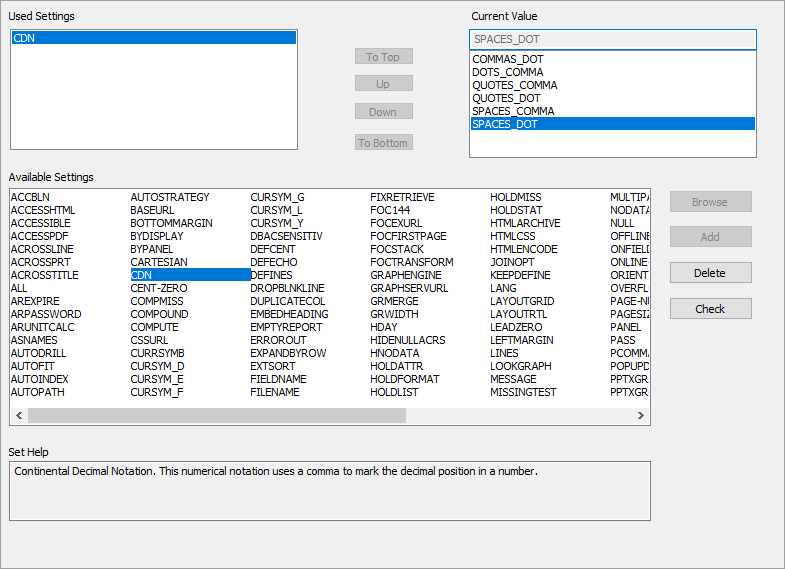Click the Down button
This screenshot has height=569, width=785.
coord(383,112)
